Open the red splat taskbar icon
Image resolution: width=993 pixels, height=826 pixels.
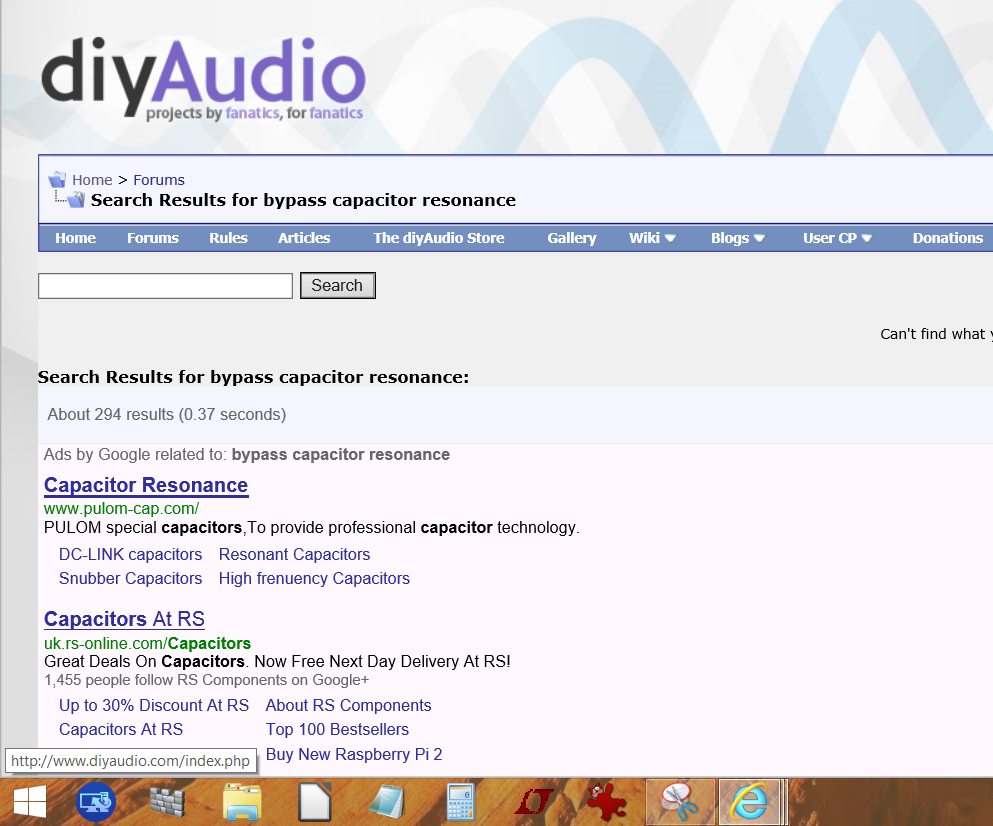[x=606, y=802]
